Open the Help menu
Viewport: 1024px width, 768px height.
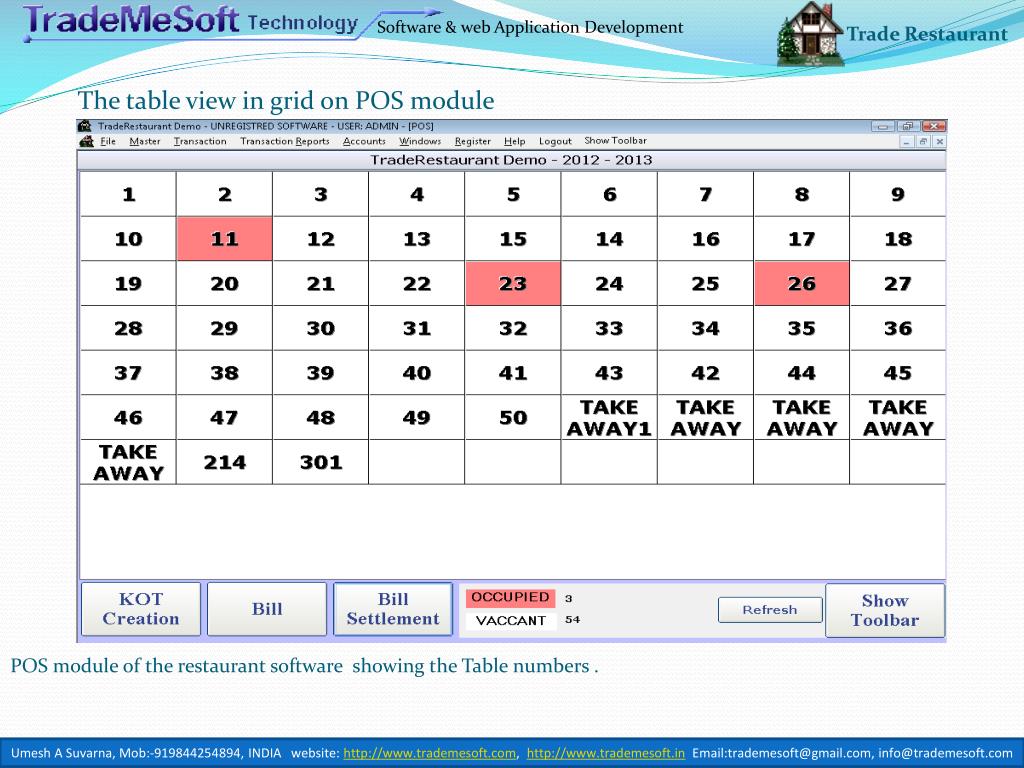coord(514,141)
